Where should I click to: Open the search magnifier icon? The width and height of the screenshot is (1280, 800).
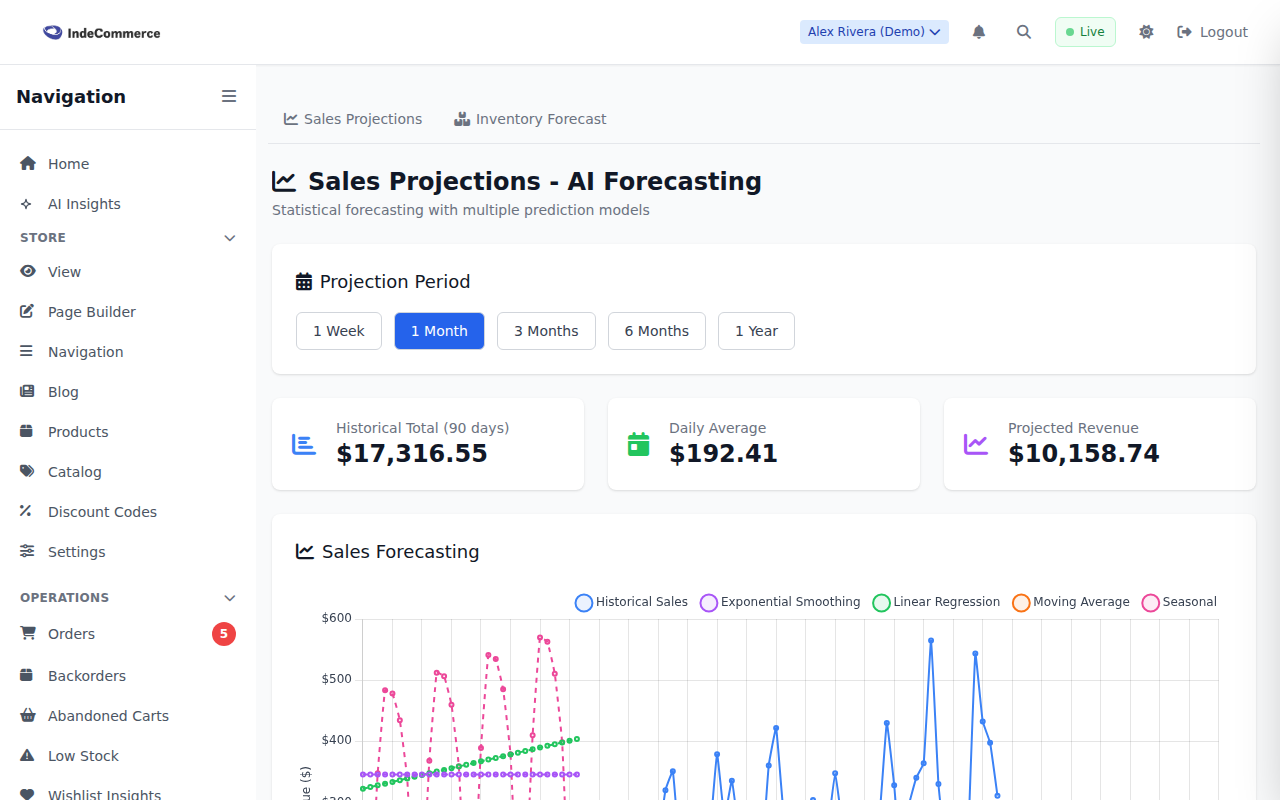[x=1024, y=32]
